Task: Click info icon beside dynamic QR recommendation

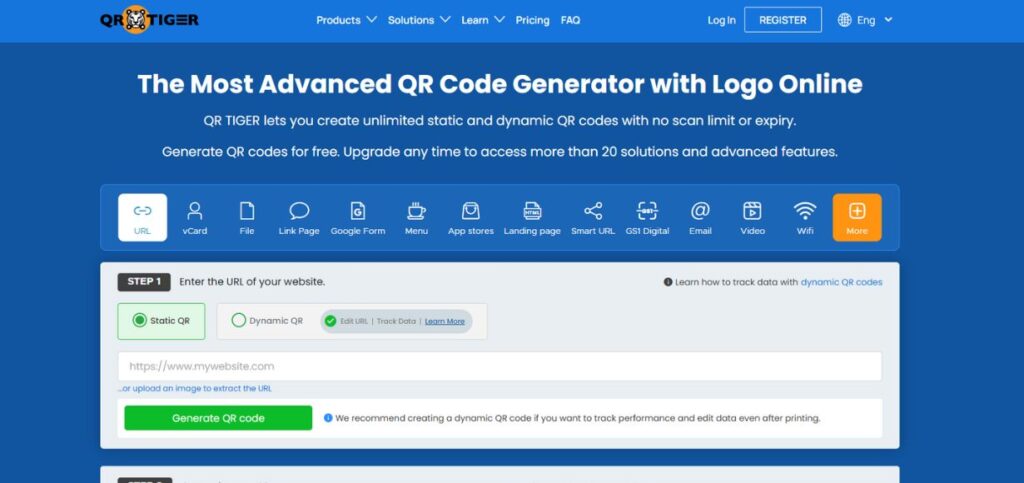Action: (x=328, y=418)
